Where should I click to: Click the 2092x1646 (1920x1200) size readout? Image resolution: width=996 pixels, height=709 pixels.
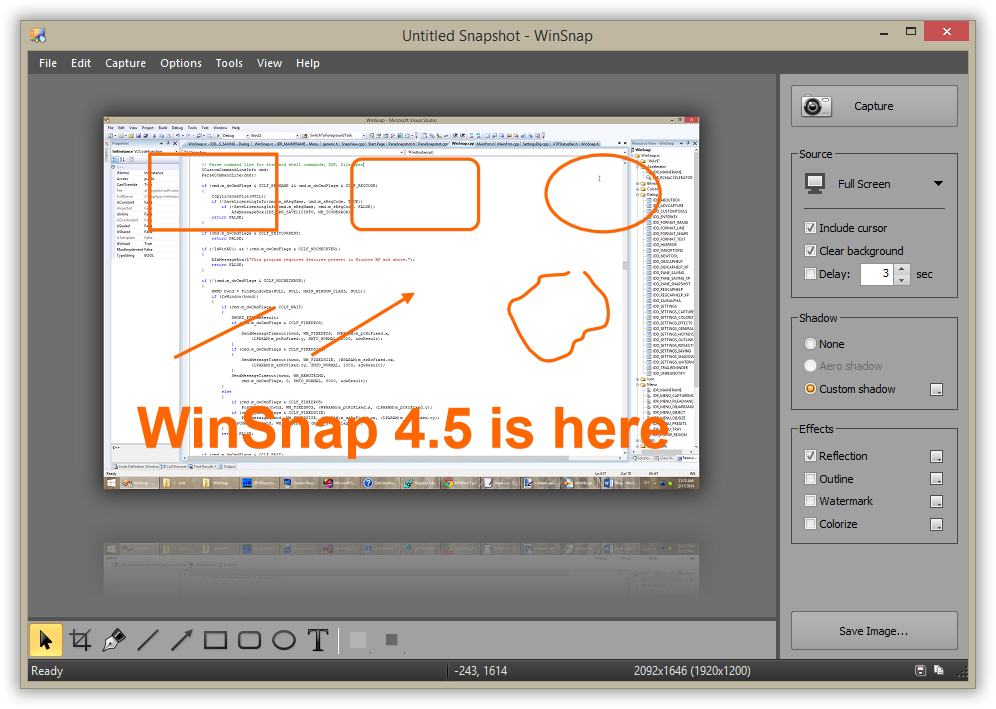coord(692,671)
